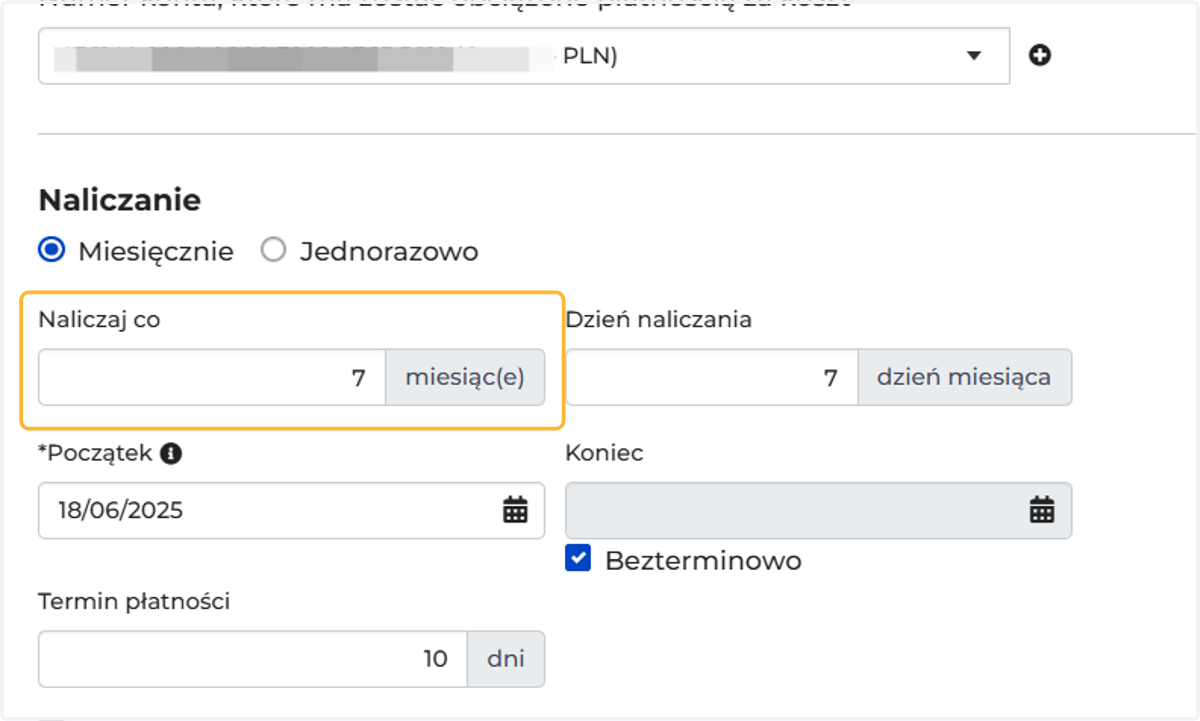Click the dni unit label
The width and height of the screenshot is (1200, 721).
(506, 659)
